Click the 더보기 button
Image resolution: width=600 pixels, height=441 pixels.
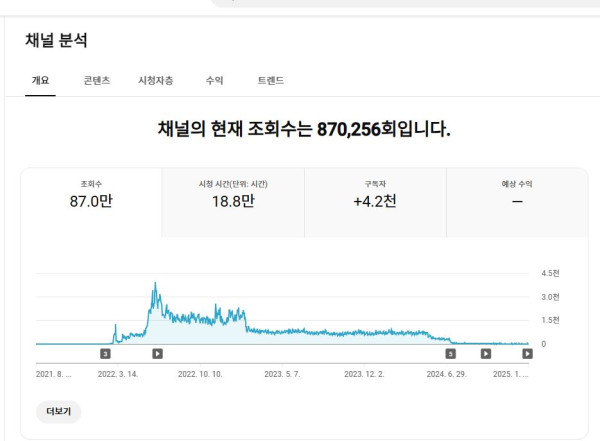pyautogui.click(x=58, y=411)
